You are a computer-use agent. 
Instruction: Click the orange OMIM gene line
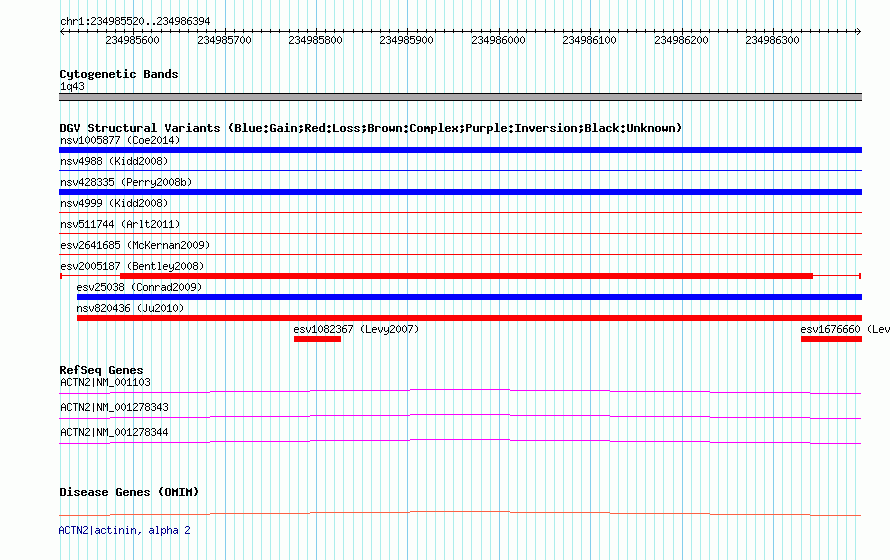click(460, 513)
